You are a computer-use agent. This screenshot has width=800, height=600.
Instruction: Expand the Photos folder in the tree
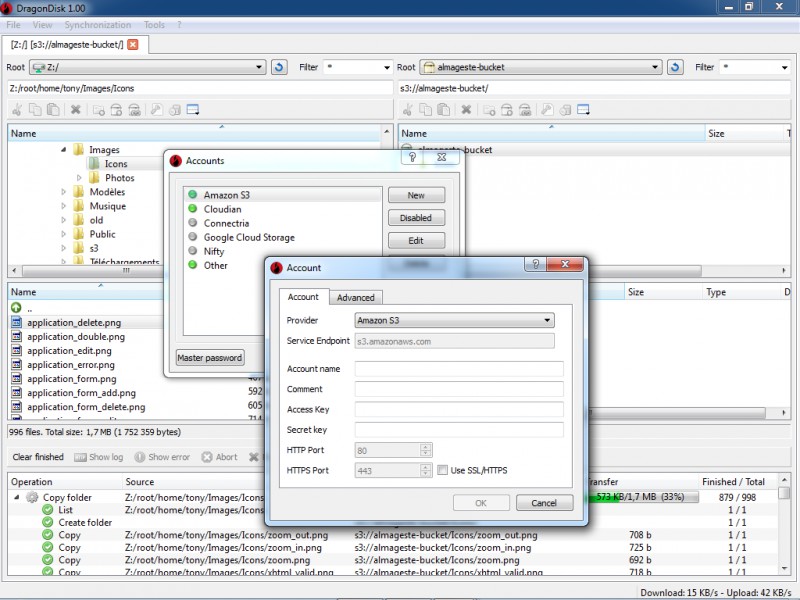coord(79,178)
